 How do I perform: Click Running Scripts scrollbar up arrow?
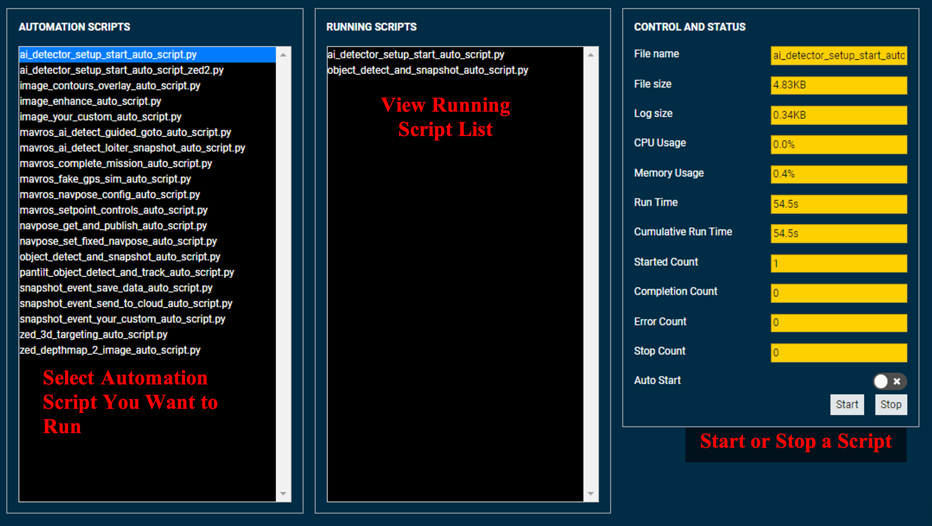click(x=591, y=55)
